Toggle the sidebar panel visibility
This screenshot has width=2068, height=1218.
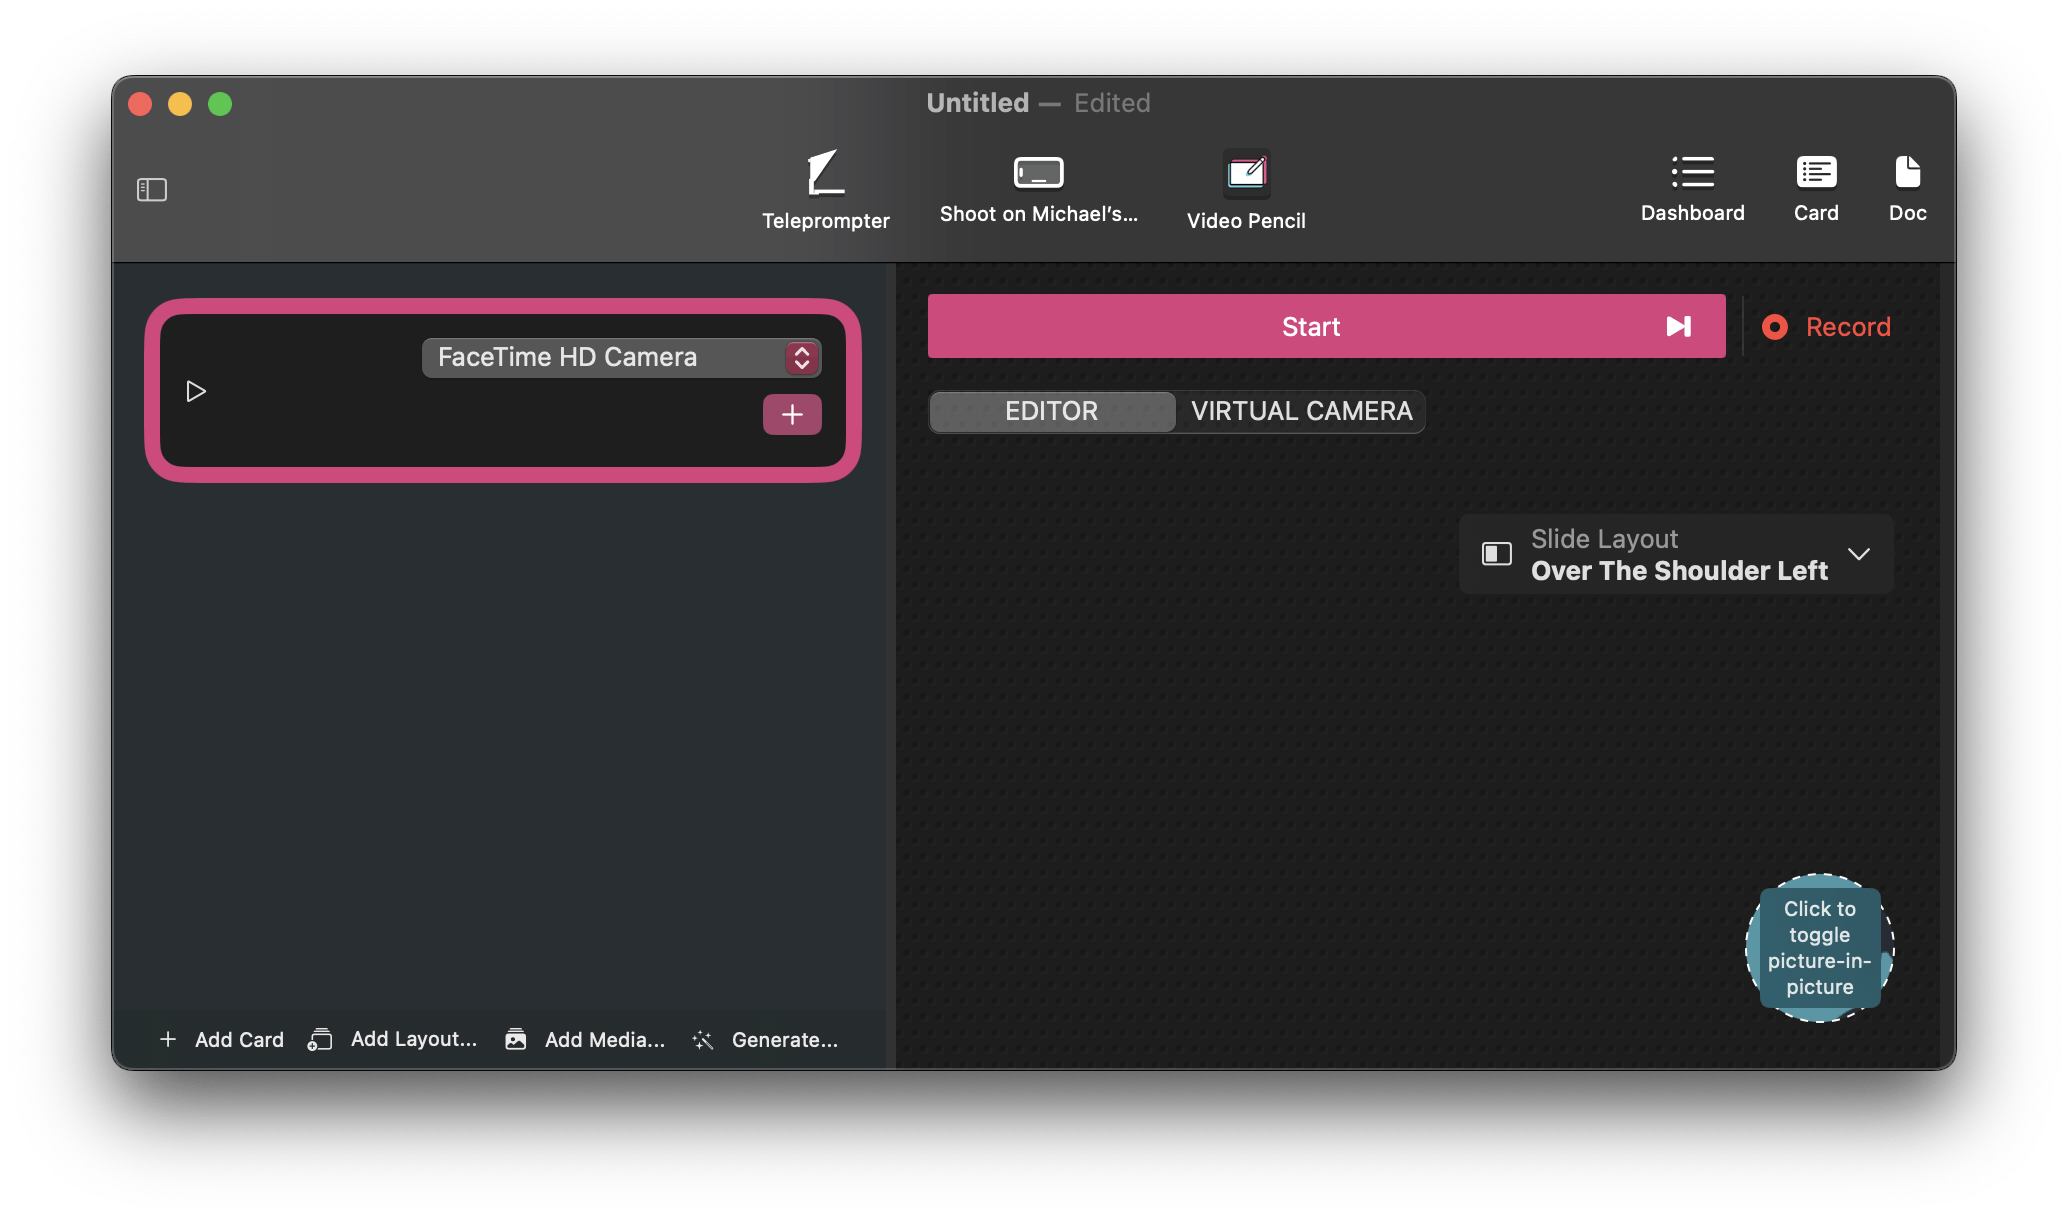pyautogui.click(x=152, y=186)
